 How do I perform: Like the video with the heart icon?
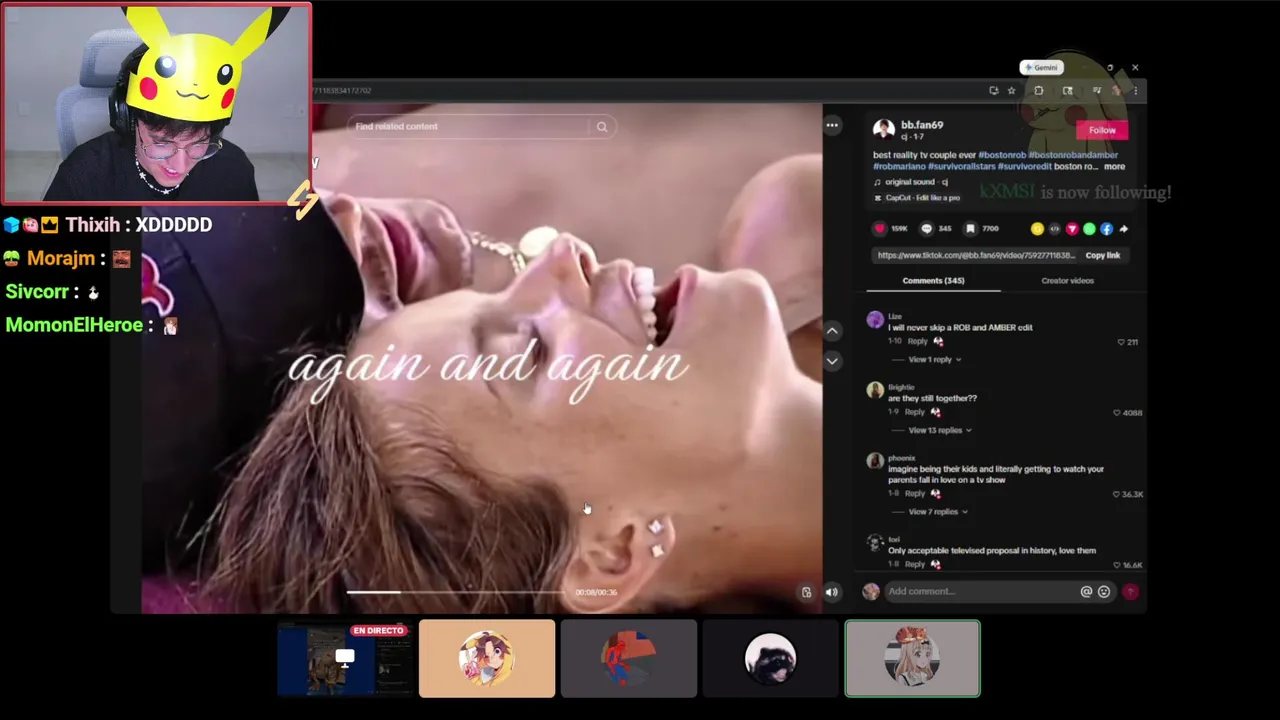[x=880, y=229]
